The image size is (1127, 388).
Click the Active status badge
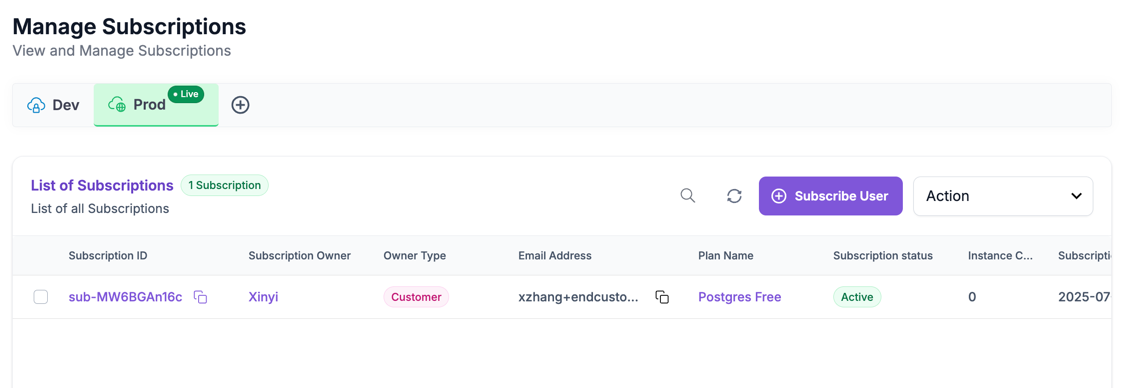click(857, 297)
